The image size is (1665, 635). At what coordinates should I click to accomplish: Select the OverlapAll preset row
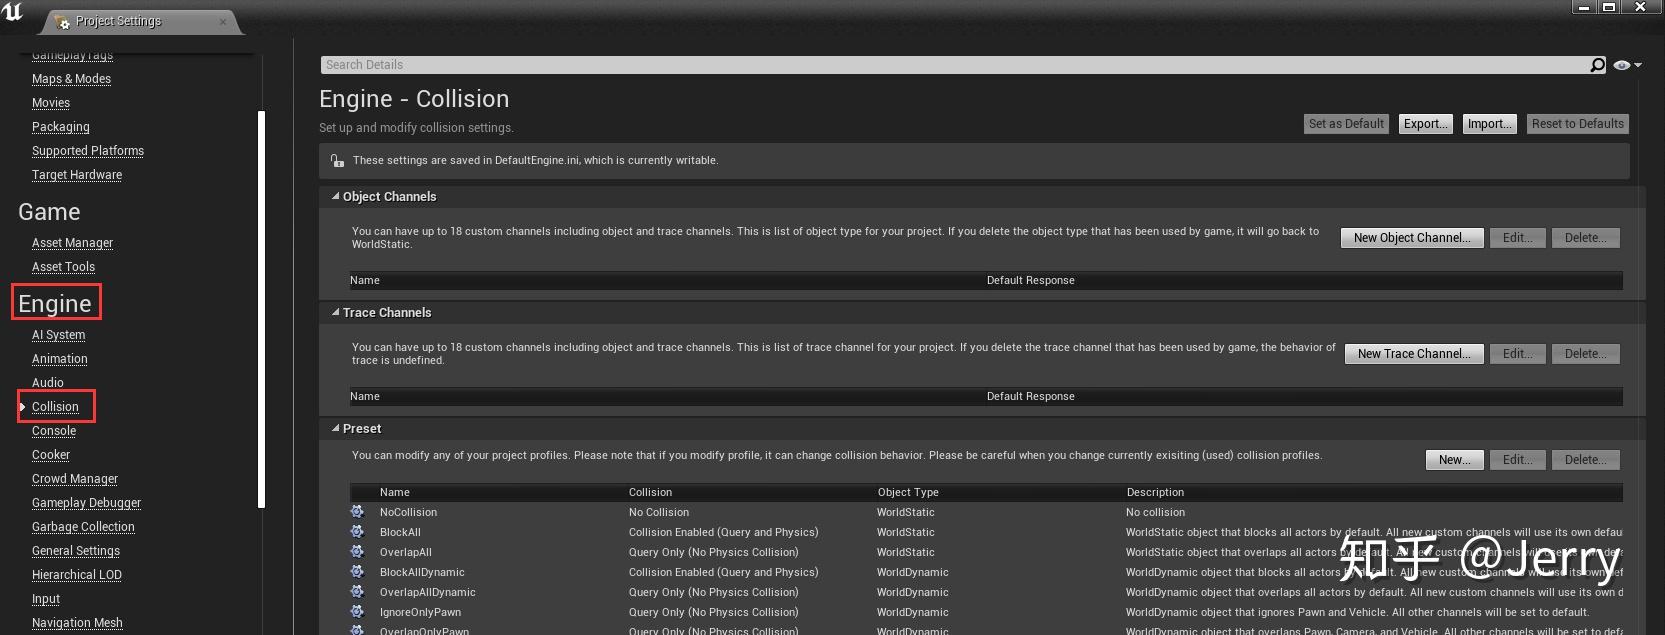[986, 552]
